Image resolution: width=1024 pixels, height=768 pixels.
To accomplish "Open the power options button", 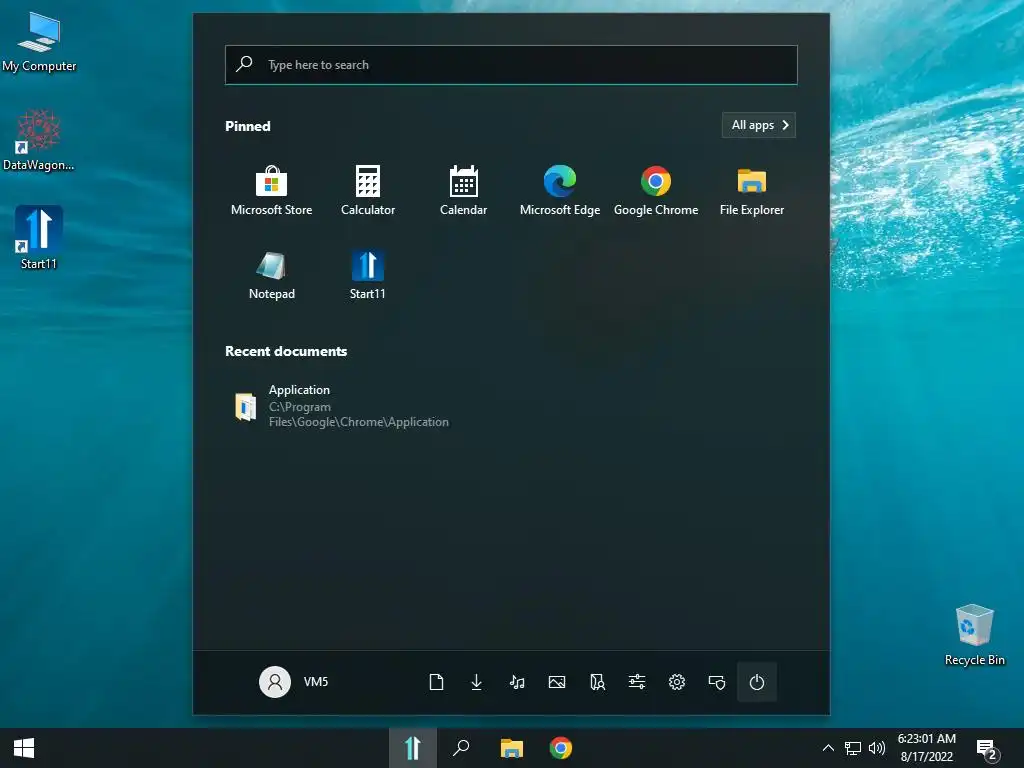I will tap(757, 682).
